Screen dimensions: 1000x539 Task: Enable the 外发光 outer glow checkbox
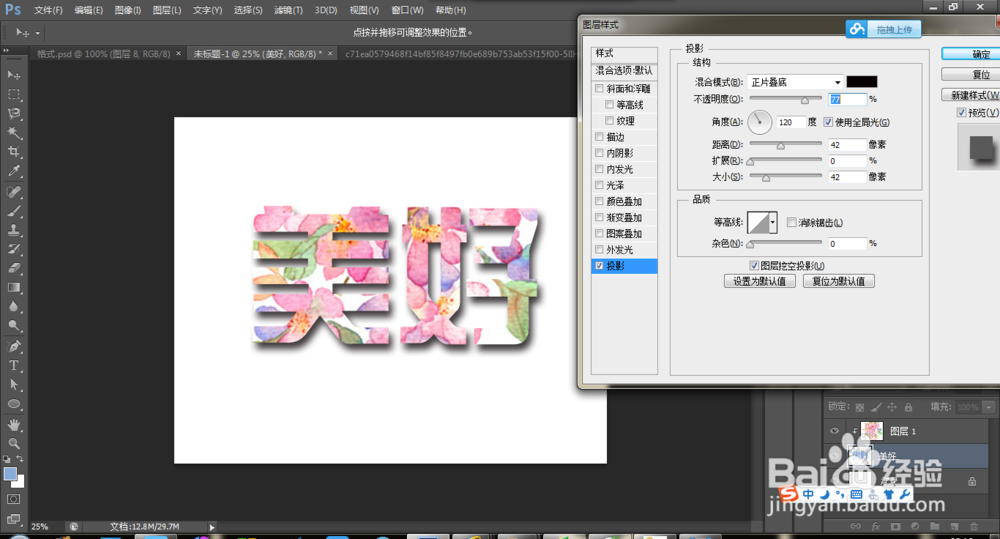(599, 249)
